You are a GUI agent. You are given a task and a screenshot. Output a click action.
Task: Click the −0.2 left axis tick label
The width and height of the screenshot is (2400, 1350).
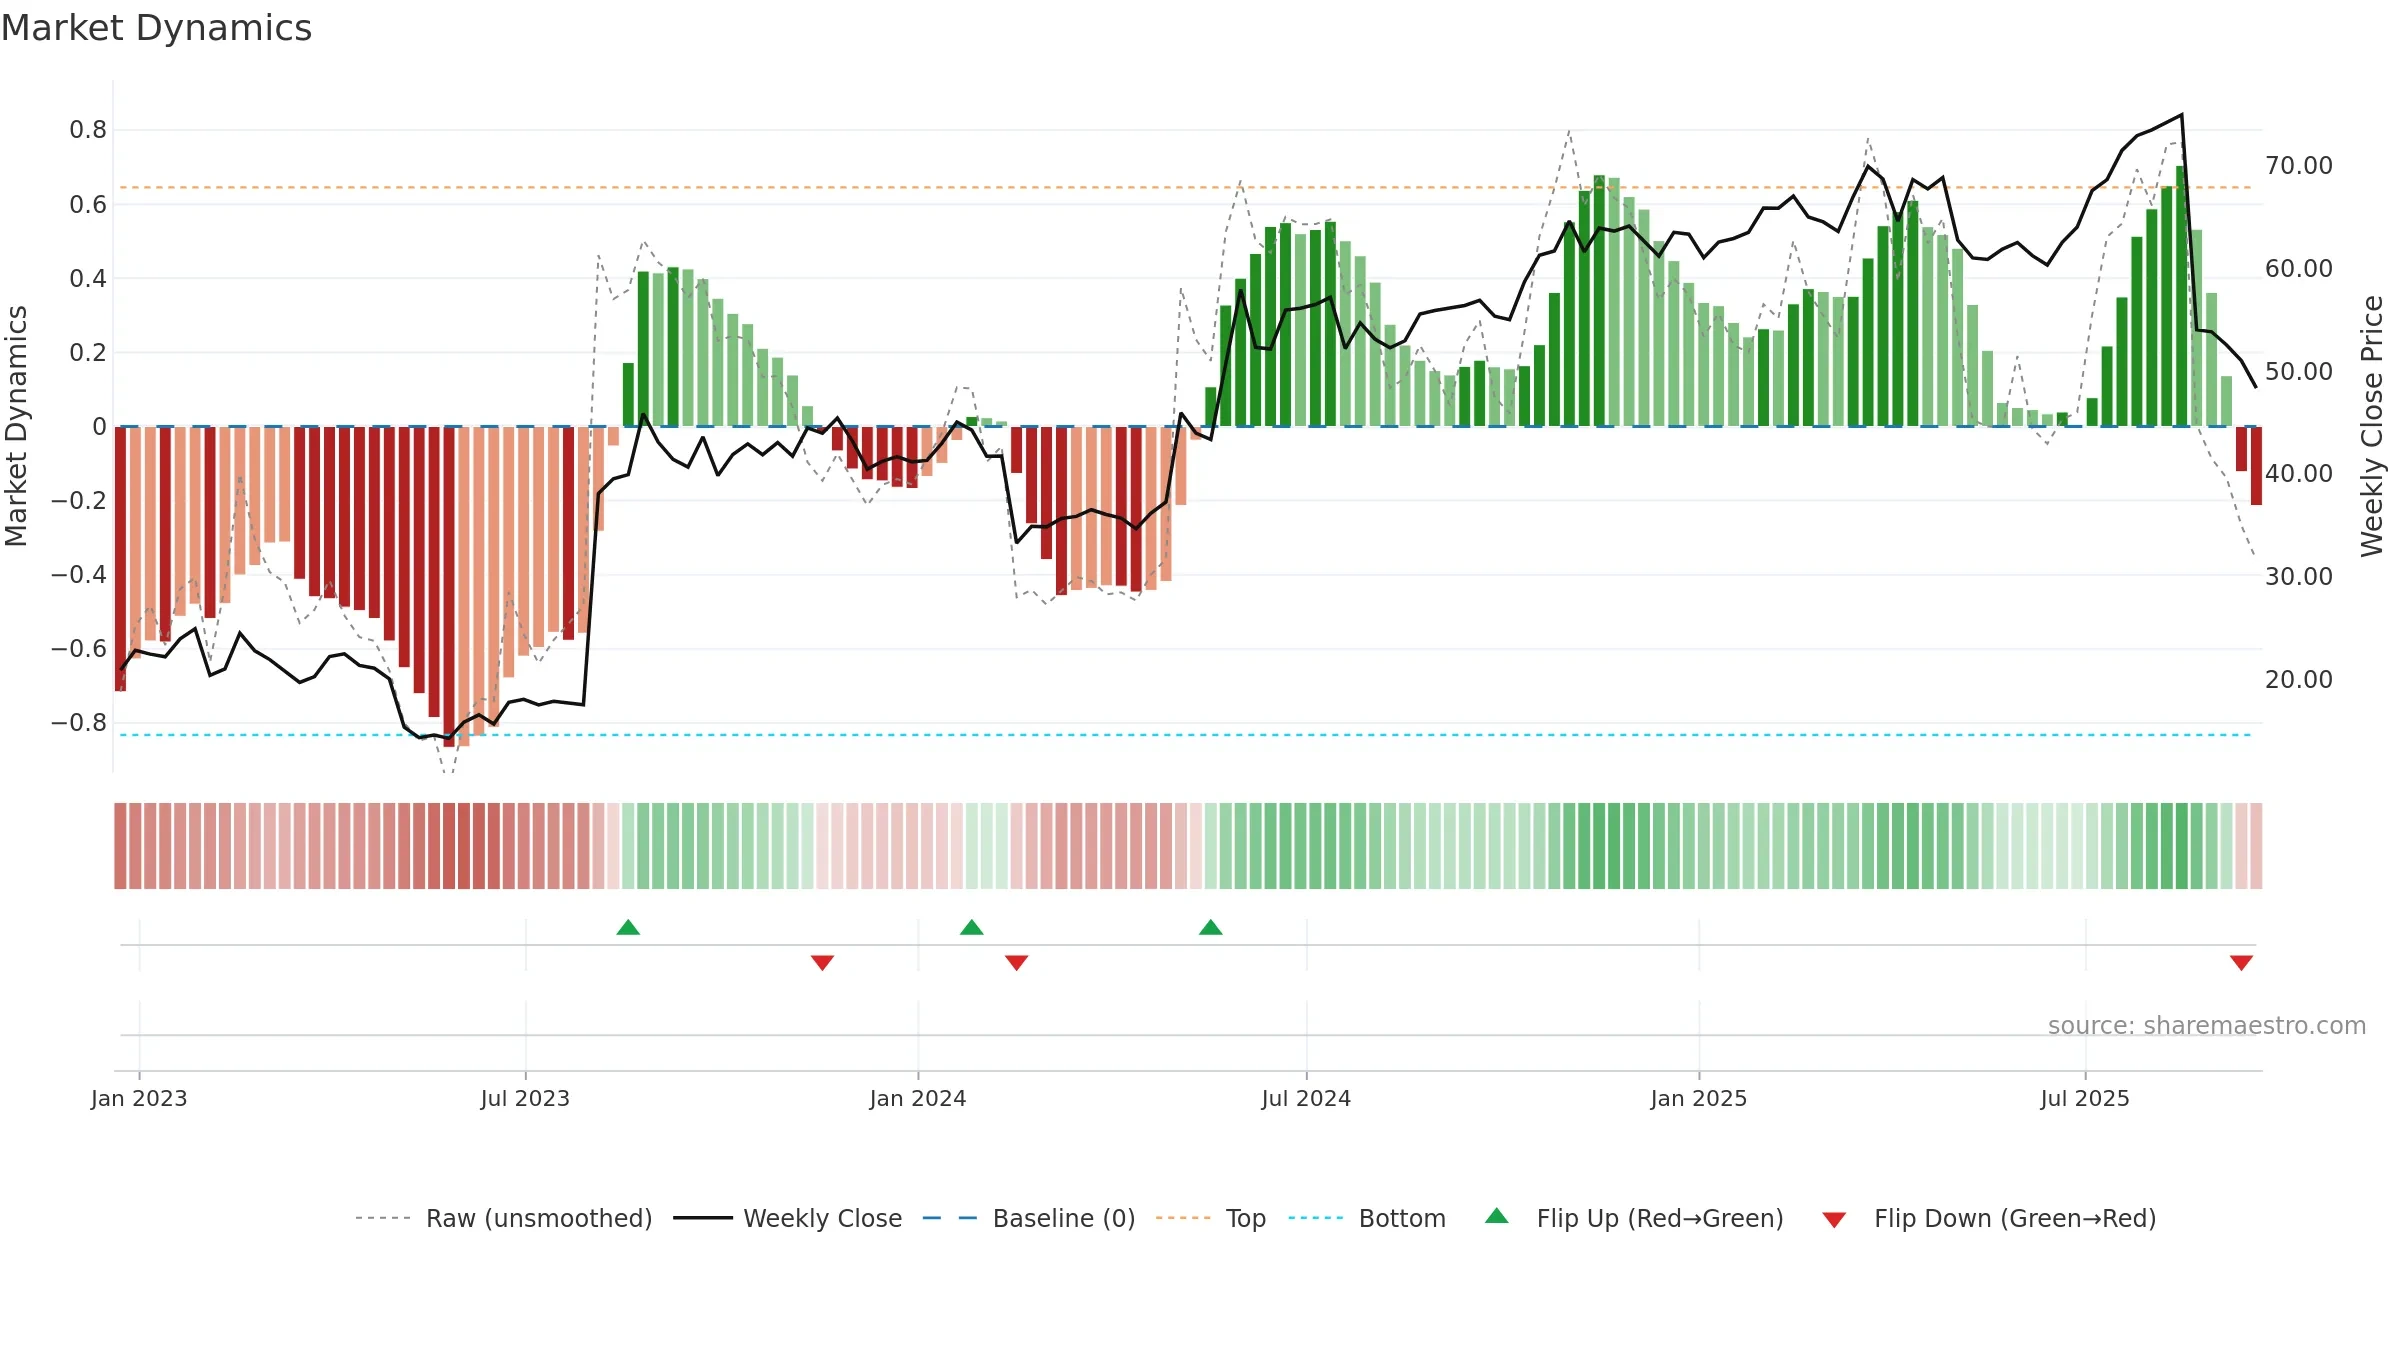click(x=79, y=501)
